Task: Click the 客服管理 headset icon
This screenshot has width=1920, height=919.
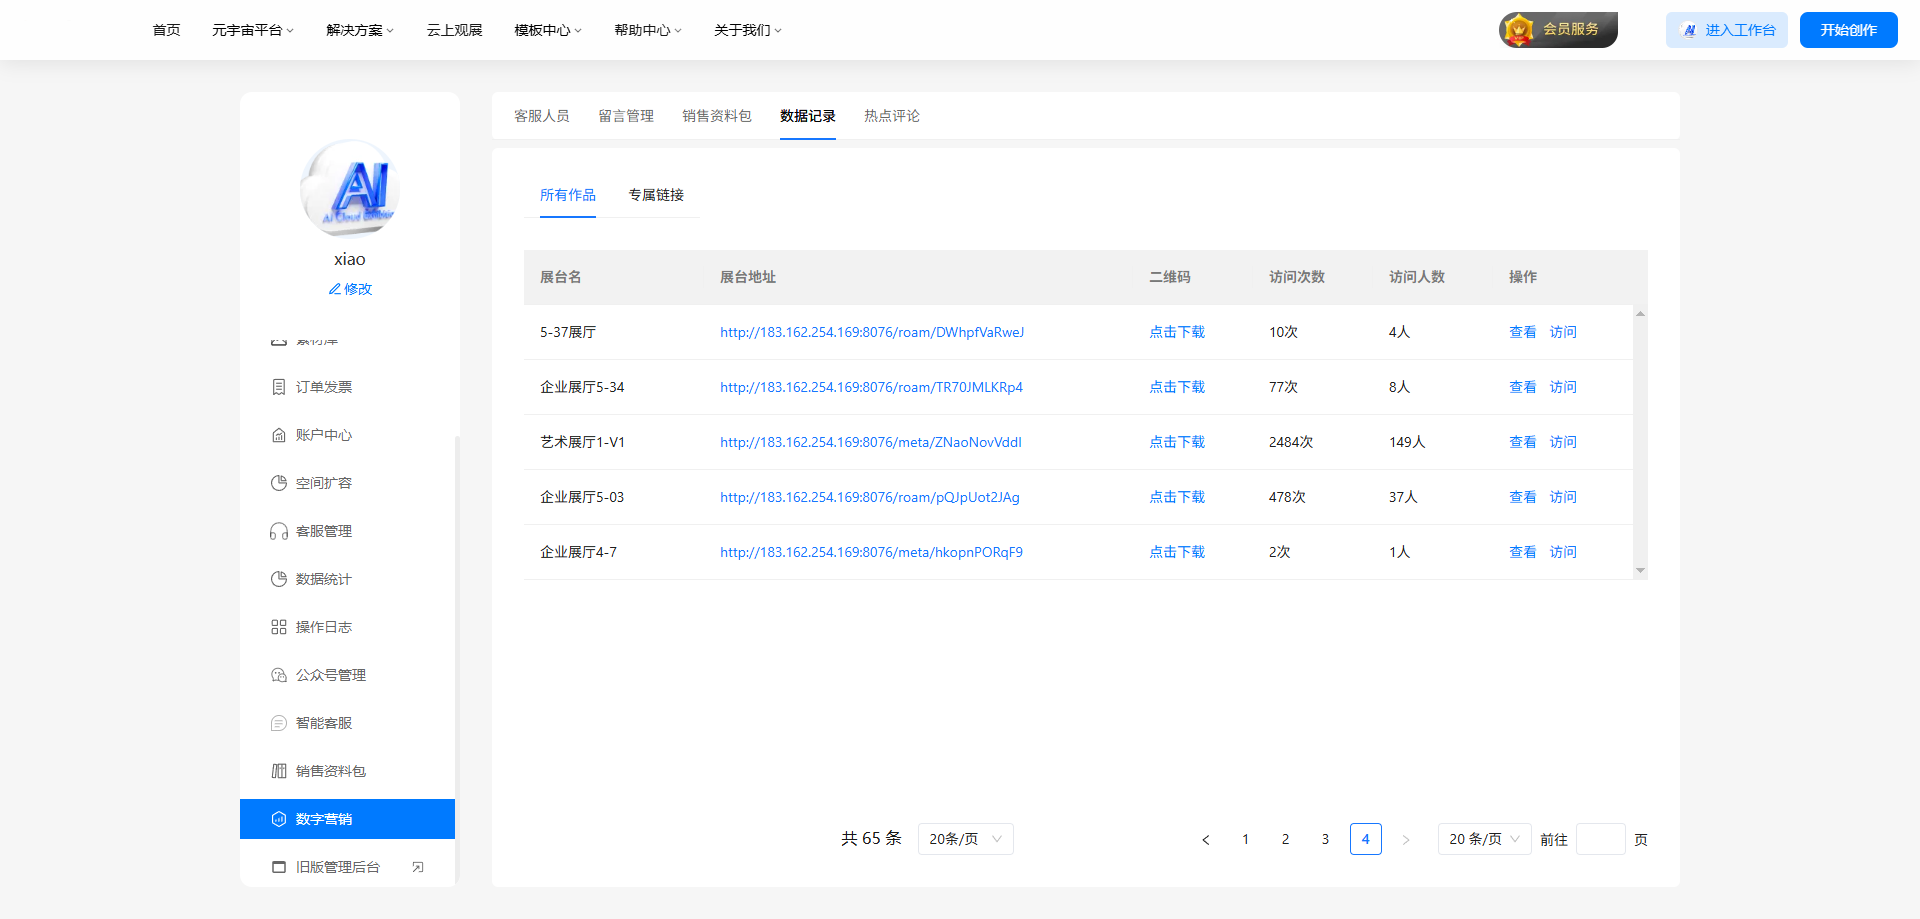Action: click(x=279, y=531)
